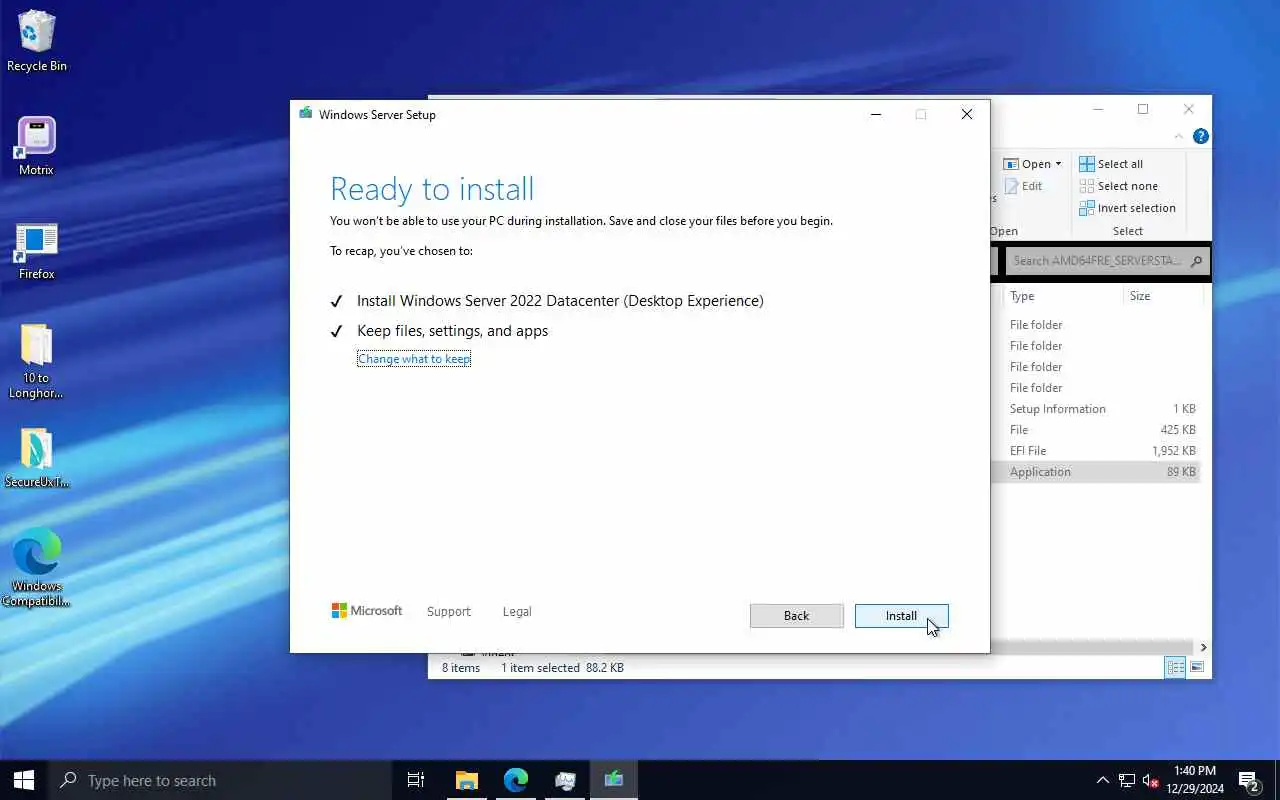Open the Change what to keep link
This screenshot has height=800, width=1280.
[414, 359]
